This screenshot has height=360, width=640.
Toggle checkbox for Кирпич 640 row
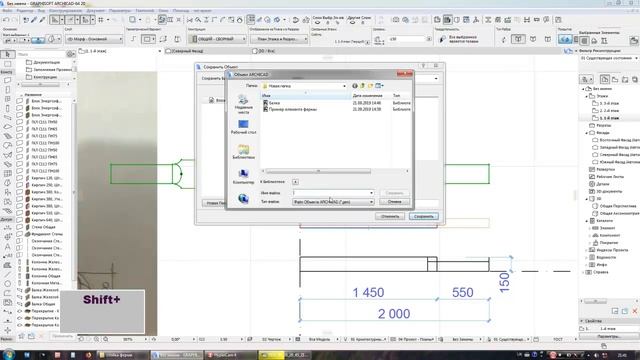[20, 220]
